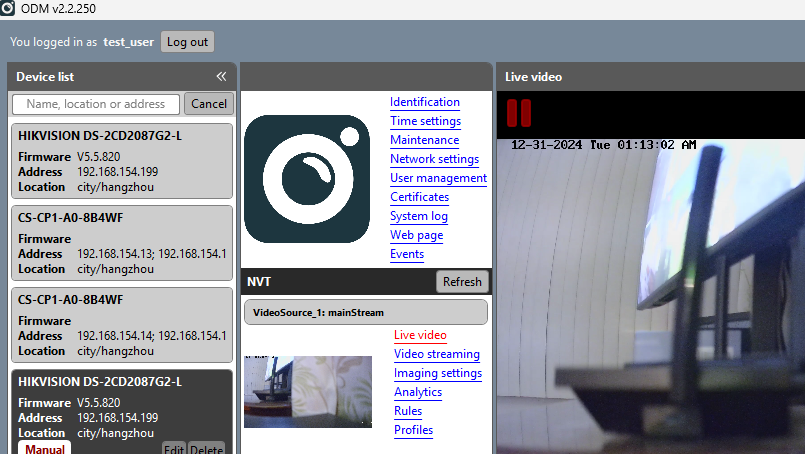Select first HIKVISION DS-2CD2087G2-L device card
Image resolution: width=805 pixels, height=454 pixels.
pos(122,161)
